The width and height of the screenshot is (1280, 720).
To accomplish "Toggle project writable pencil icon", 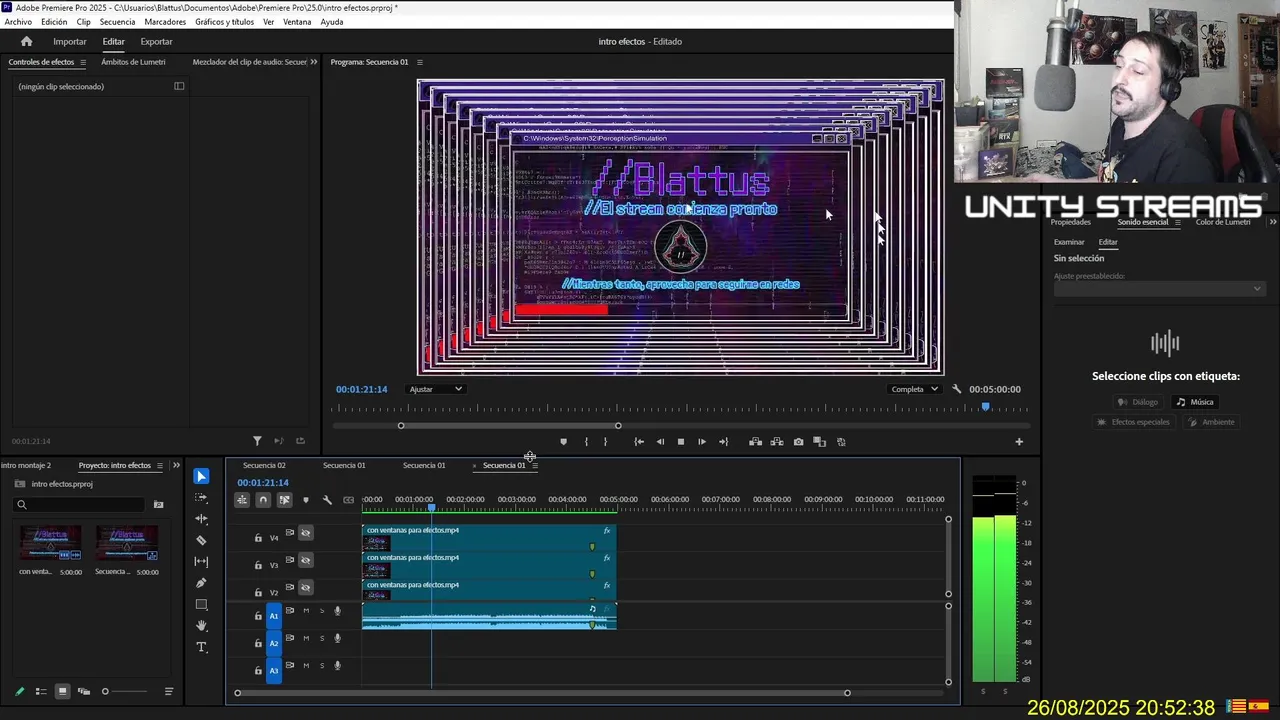I will (x=19, y=691).
